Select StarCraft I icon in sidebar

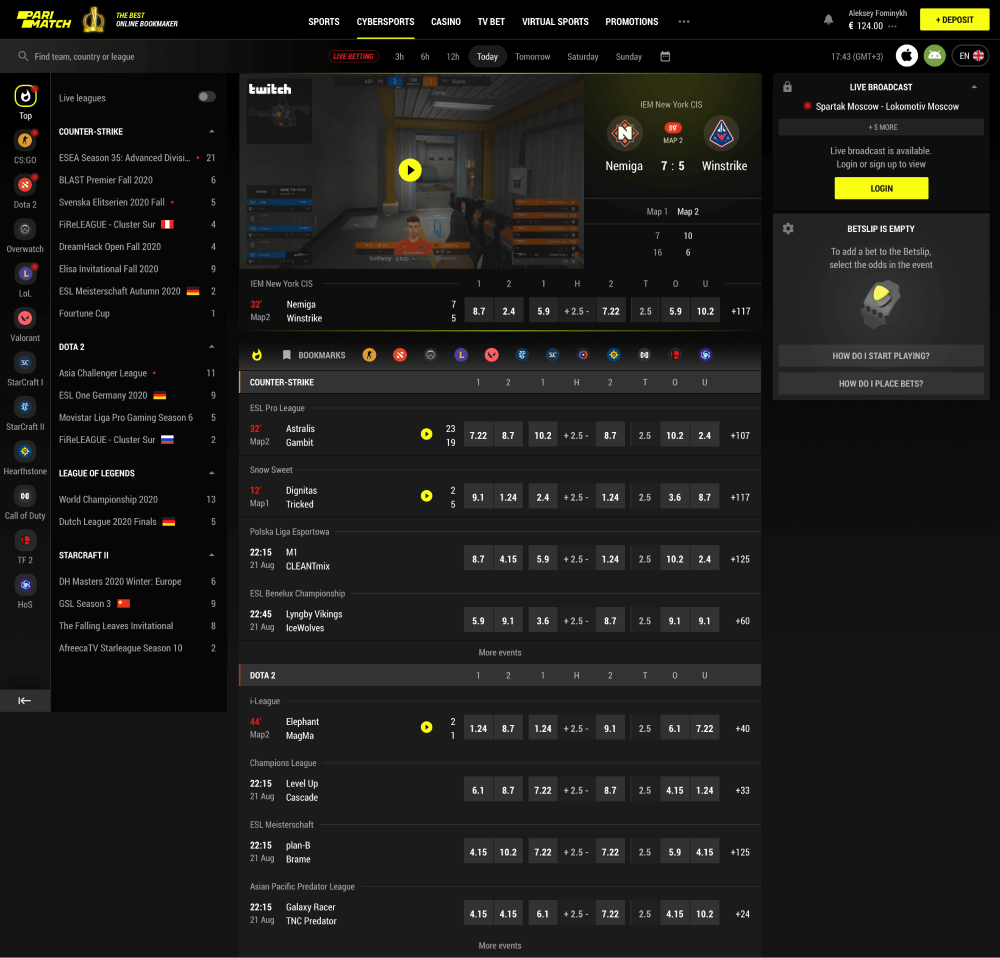25,362
